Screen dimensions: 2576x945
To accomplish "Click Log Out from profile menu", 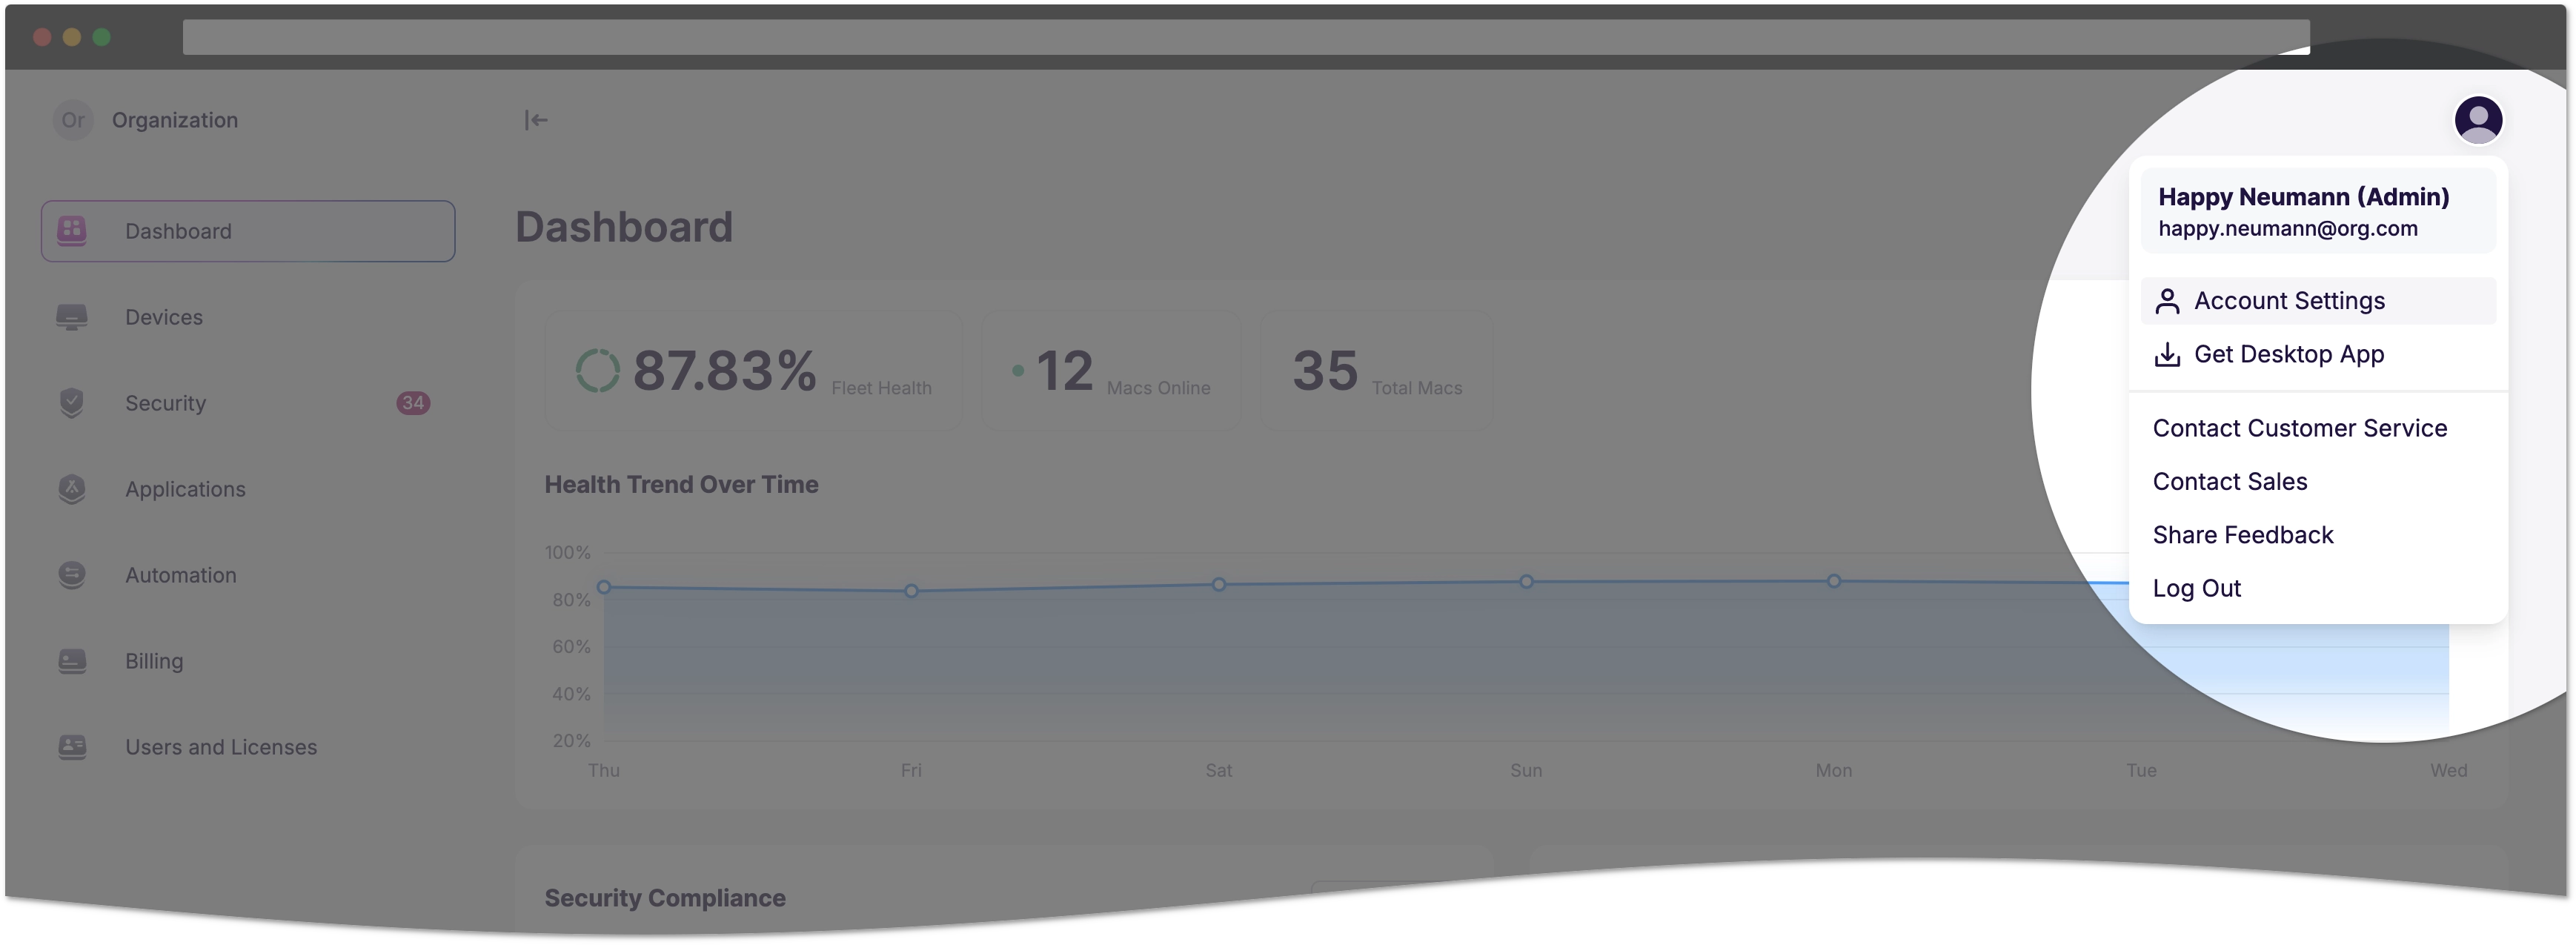I will 2197,587.
